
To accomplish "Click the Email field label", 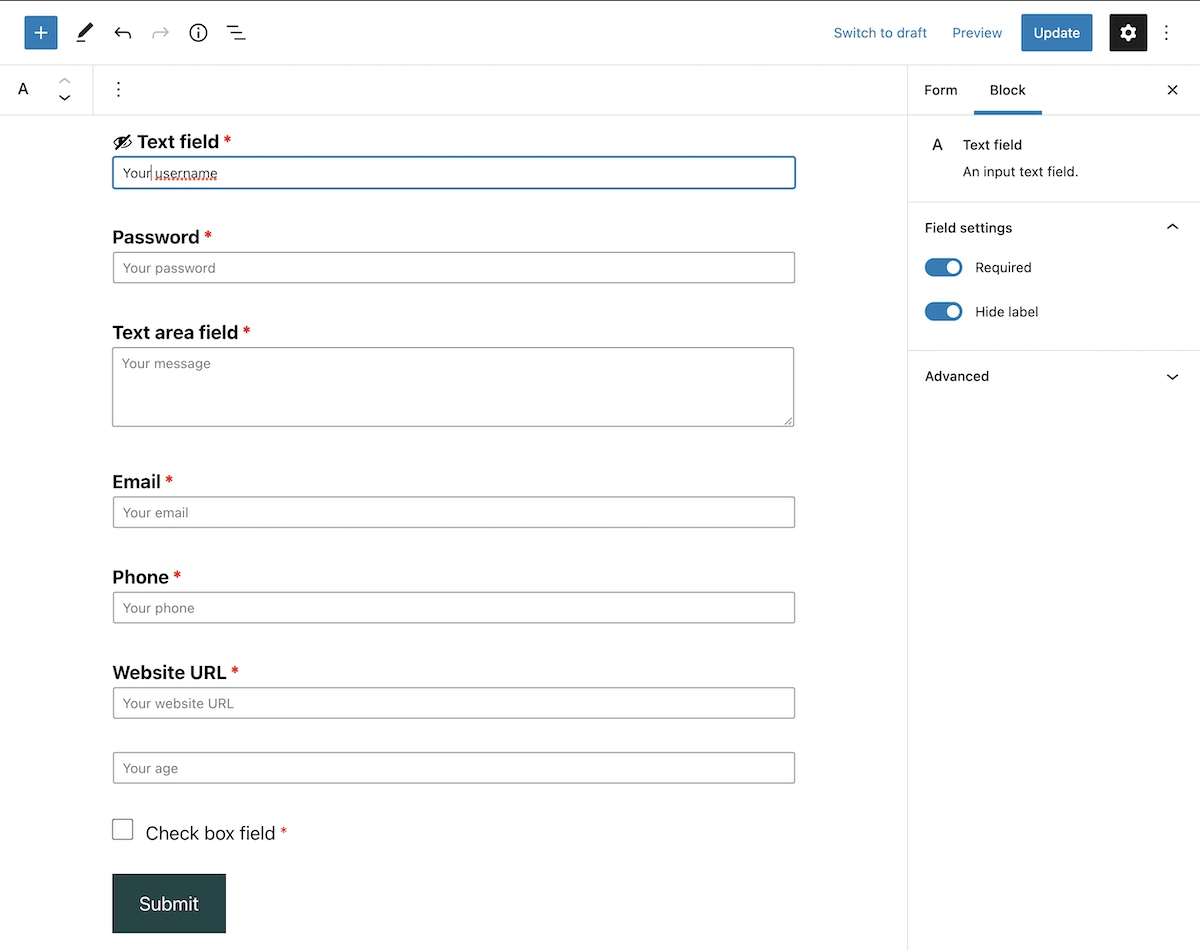I will pyautogui.click(x=137, y=482).
